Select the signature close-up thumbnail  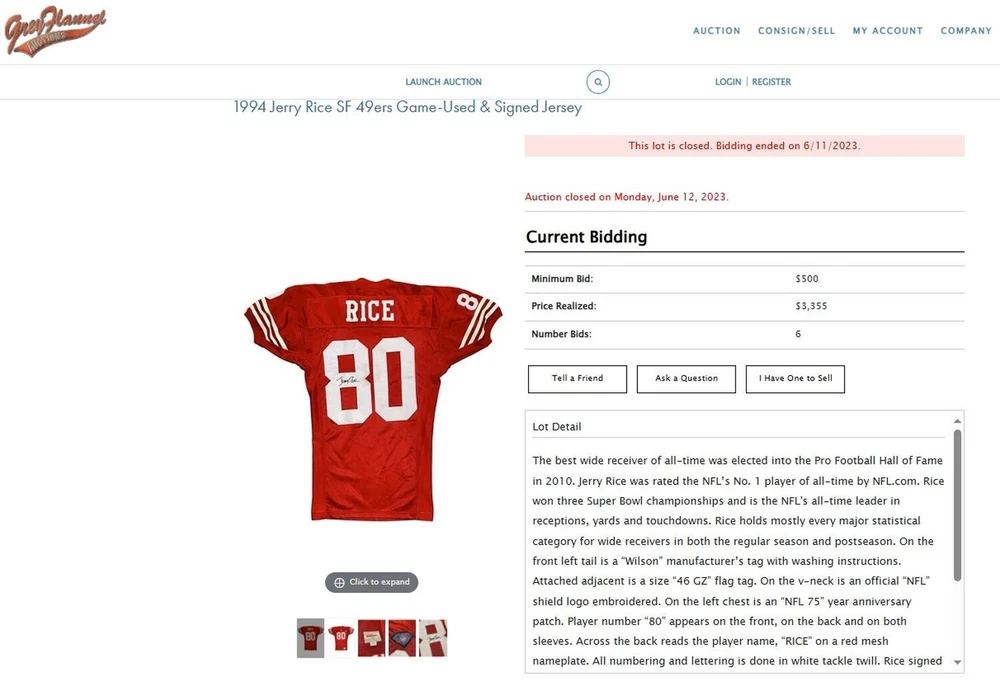(433, 638)
